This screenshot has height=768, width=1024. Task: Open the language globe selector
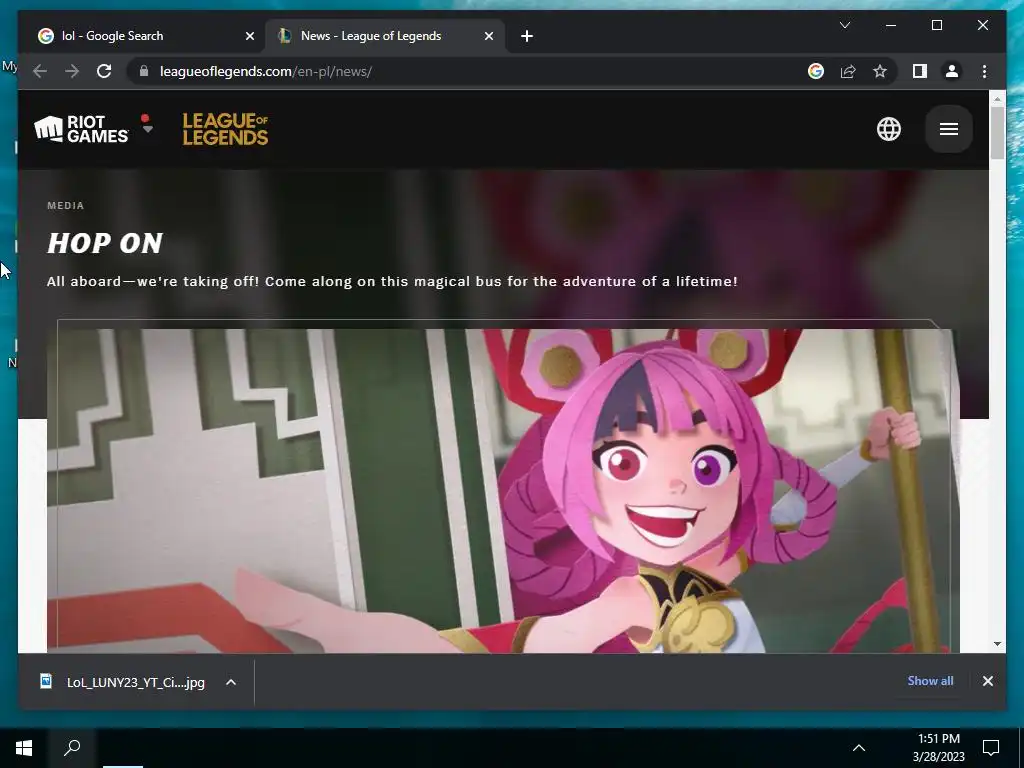(x=889, y=129)
